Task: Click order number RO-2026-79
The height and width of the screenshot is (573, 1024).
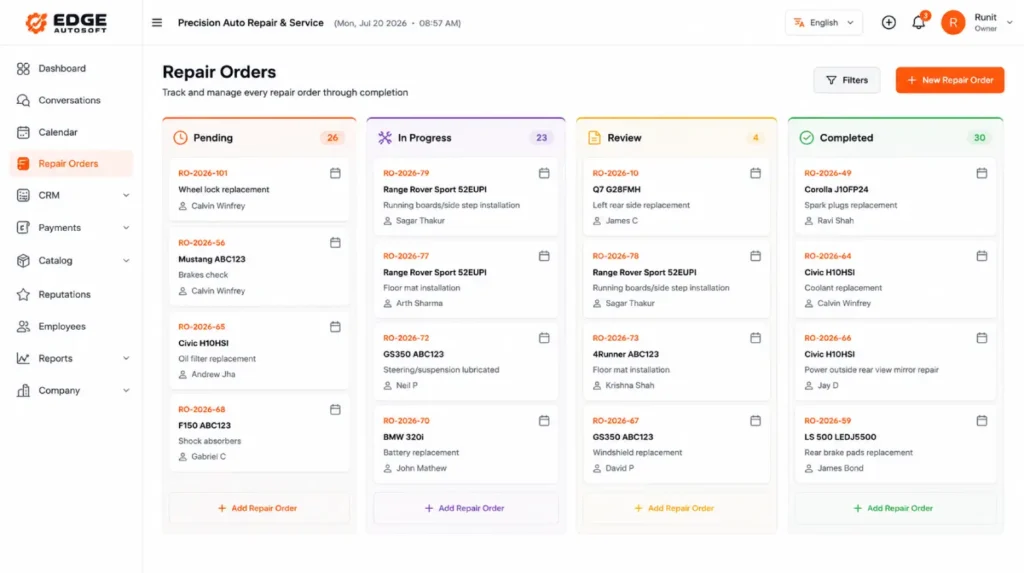Action: (406, 174)
